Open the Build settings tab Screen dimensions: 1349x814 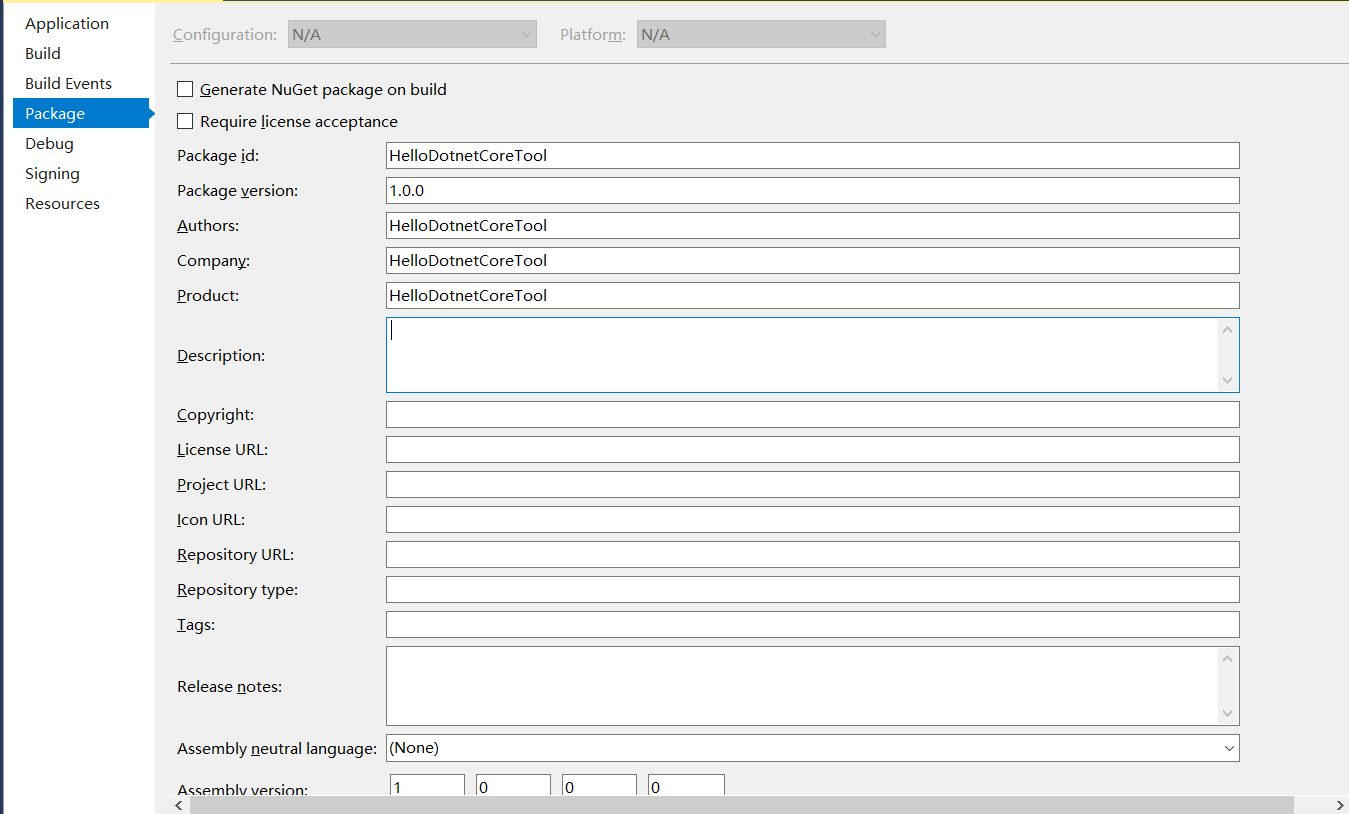(43, 54)
